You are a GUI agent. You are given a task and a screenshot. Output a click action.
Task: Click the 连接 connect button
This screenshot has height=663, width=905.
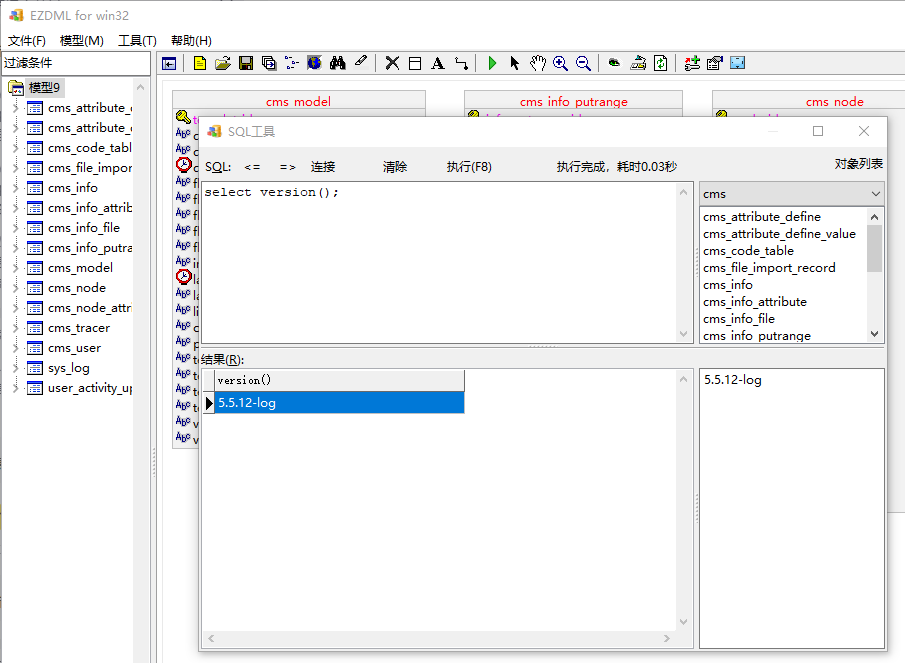coord(323,167)
